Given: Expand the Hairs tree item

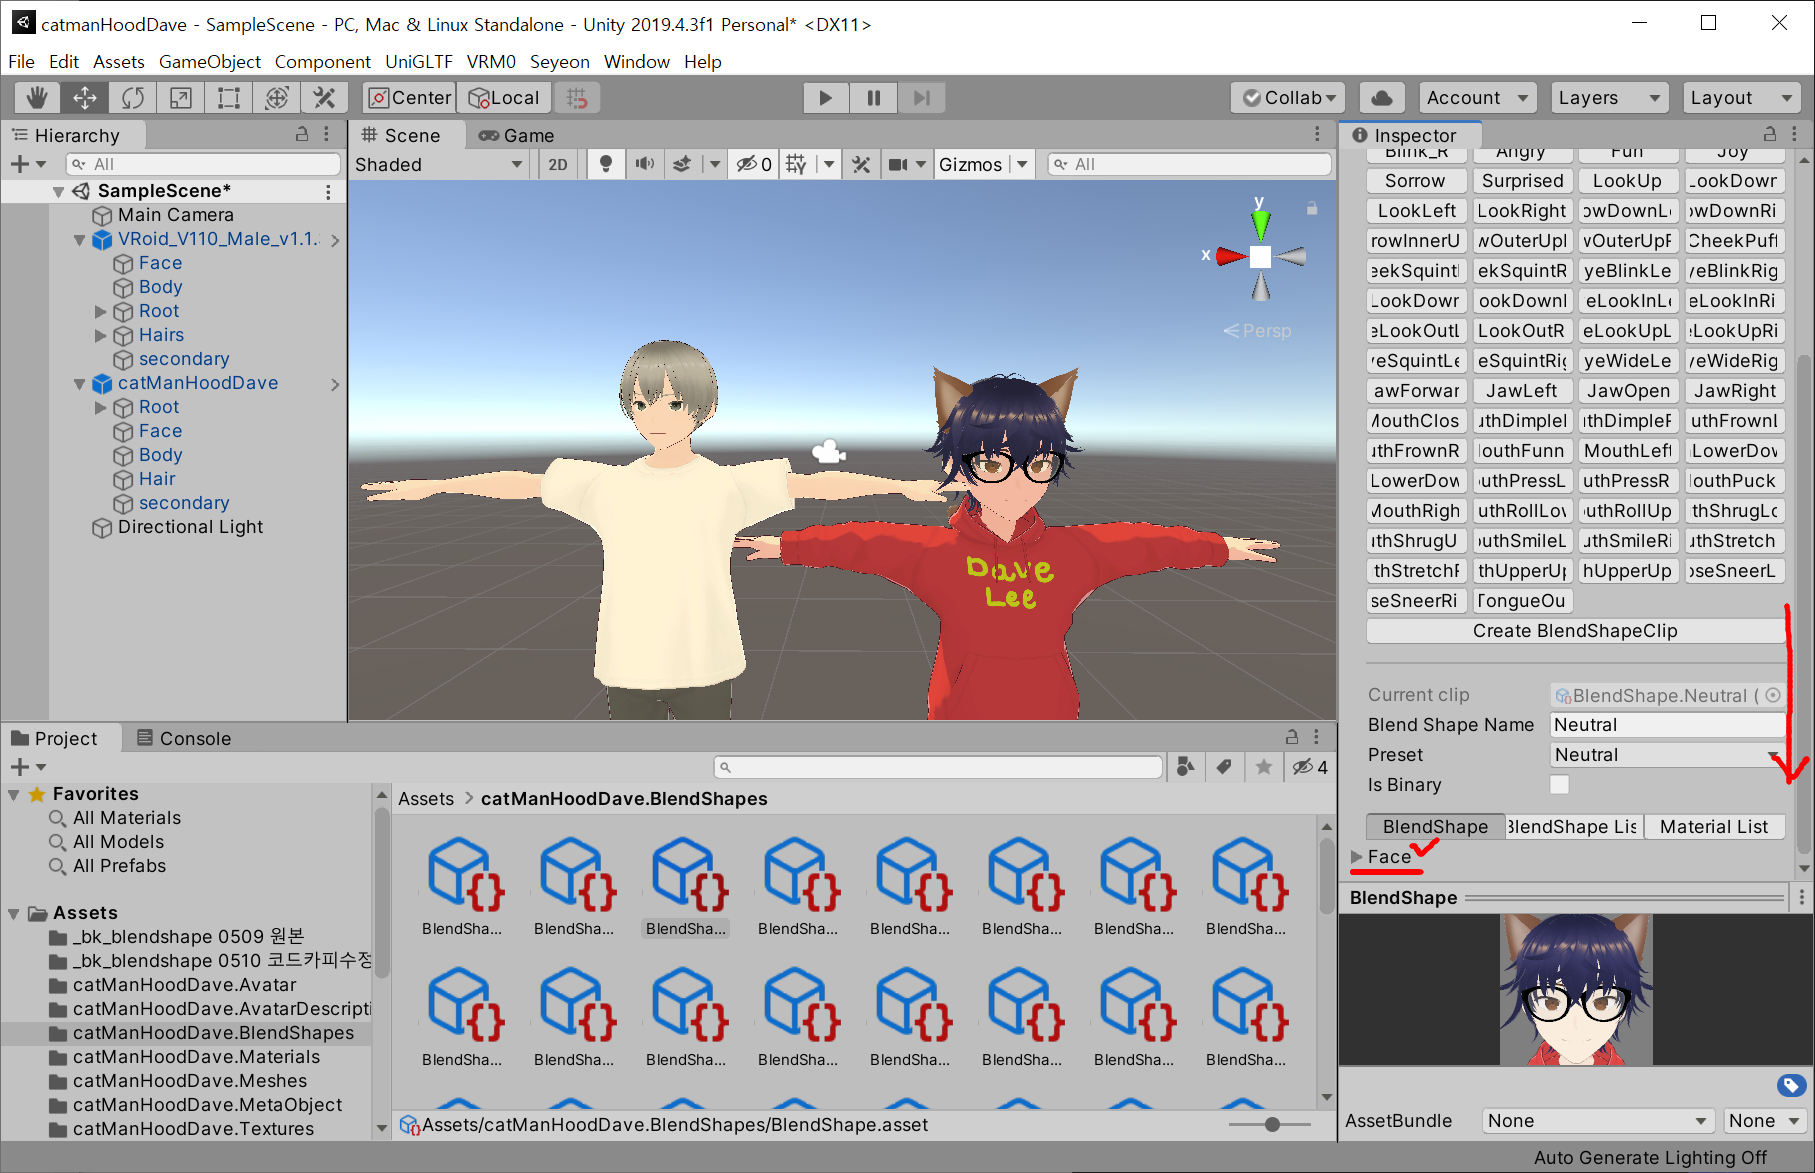Looking at the screenshot, I should coord(100,336).
